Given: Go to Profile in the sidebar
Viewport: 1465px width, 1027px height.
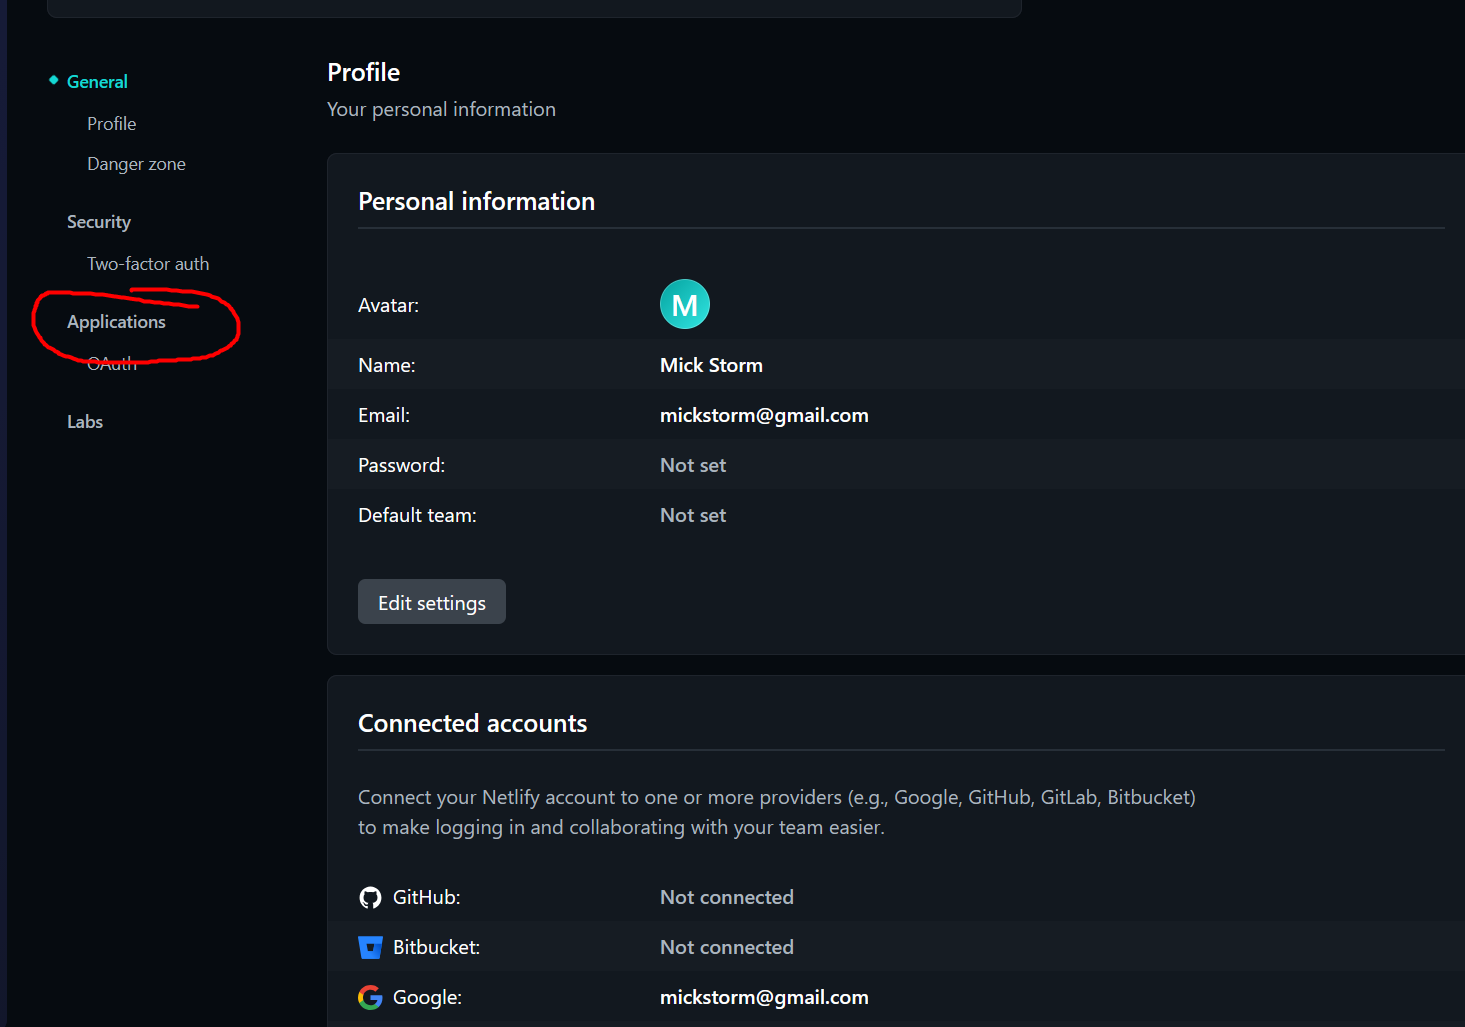Looking at the screenshot, I should click(111, 124).
